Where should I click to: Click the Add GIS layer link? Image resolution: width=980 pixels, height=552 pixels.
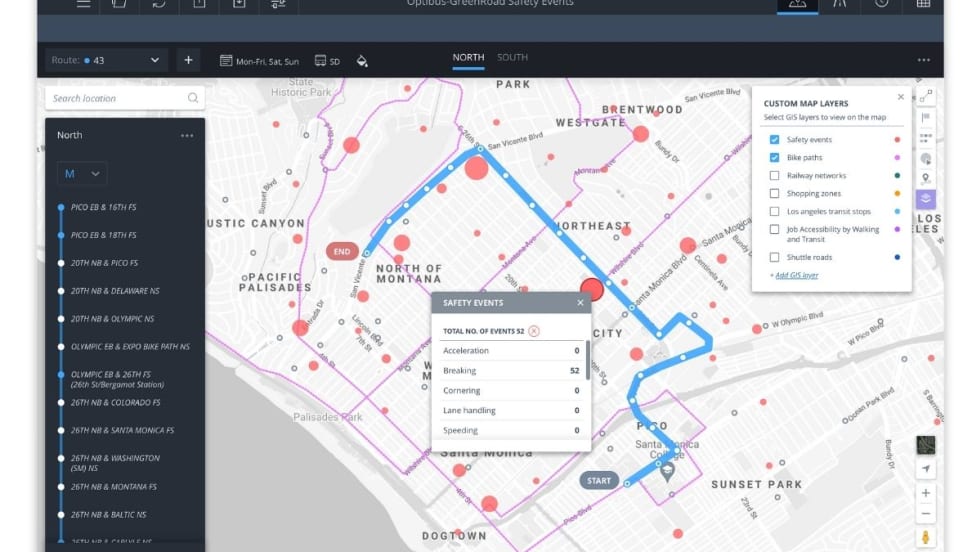[x=795, y=275]
